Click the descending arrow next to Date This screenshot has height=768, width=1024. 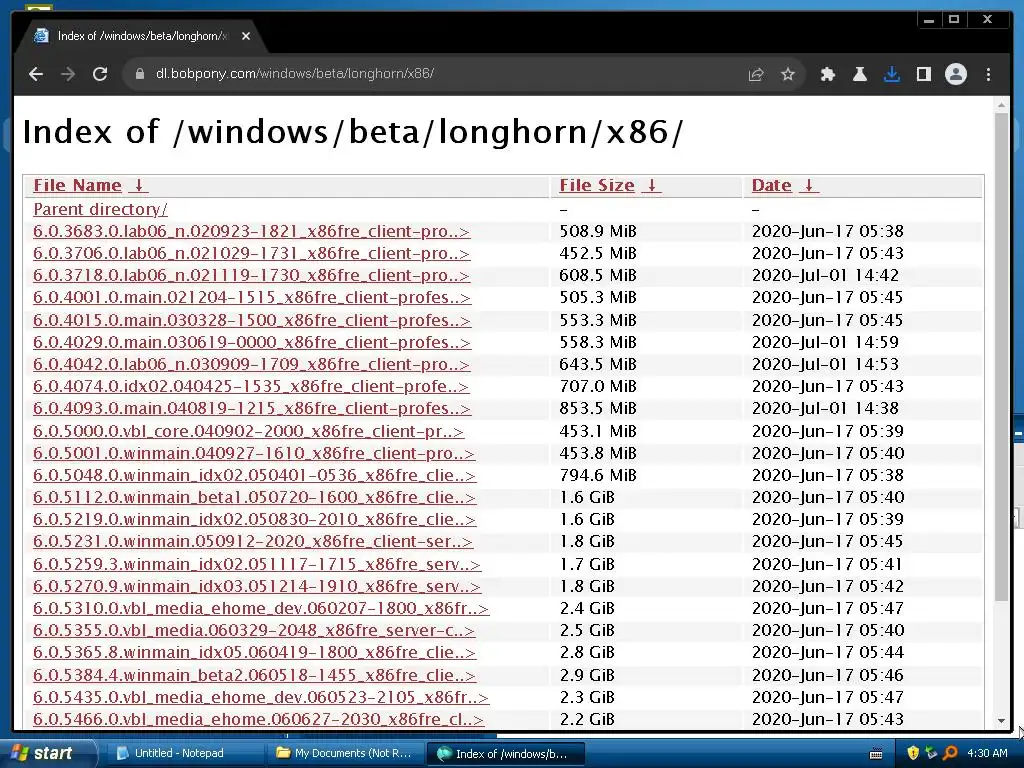coord(808,185)
